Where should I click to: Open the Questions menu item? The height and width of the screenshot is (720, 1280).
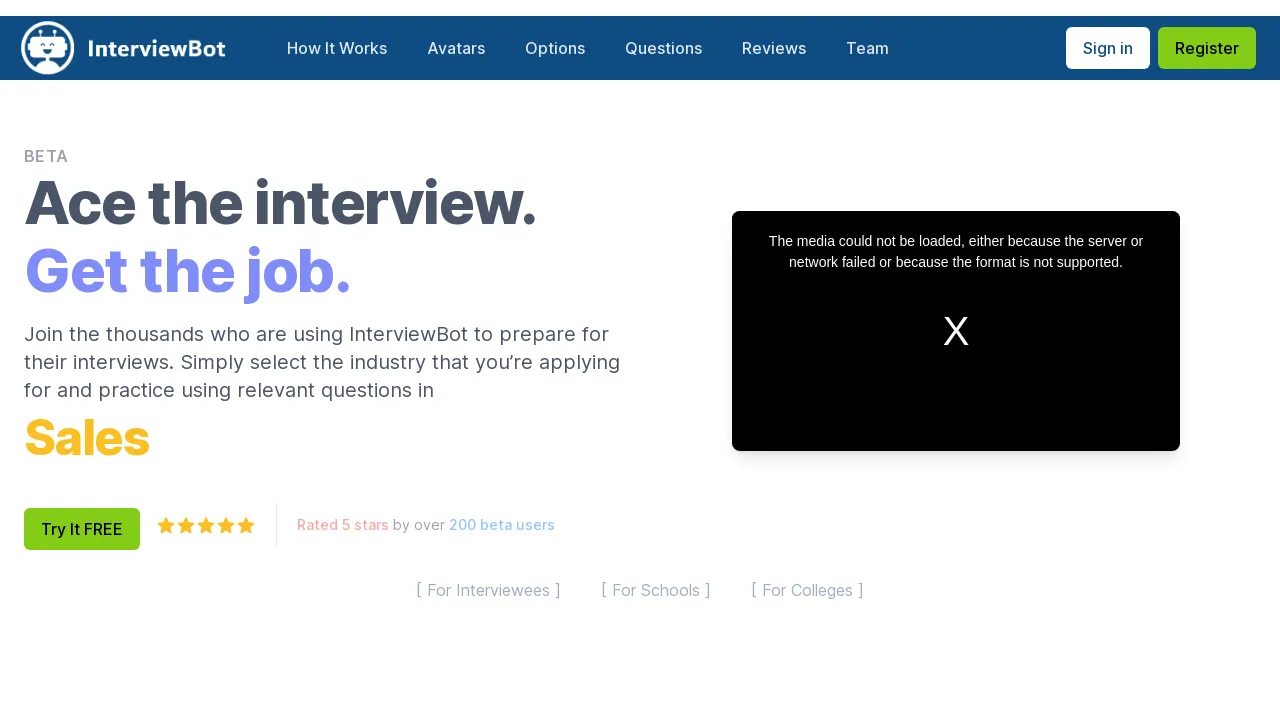click(x=663, y=48)
